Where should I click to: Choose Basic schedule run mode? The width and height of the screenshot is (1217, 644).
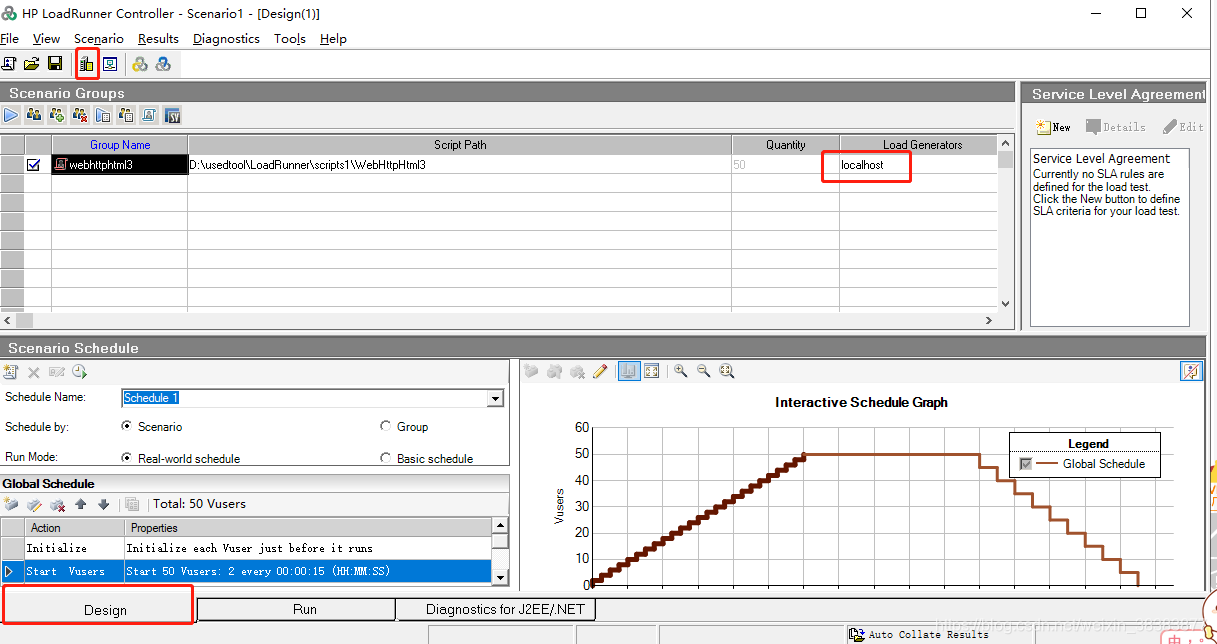(x=386, y=458)
